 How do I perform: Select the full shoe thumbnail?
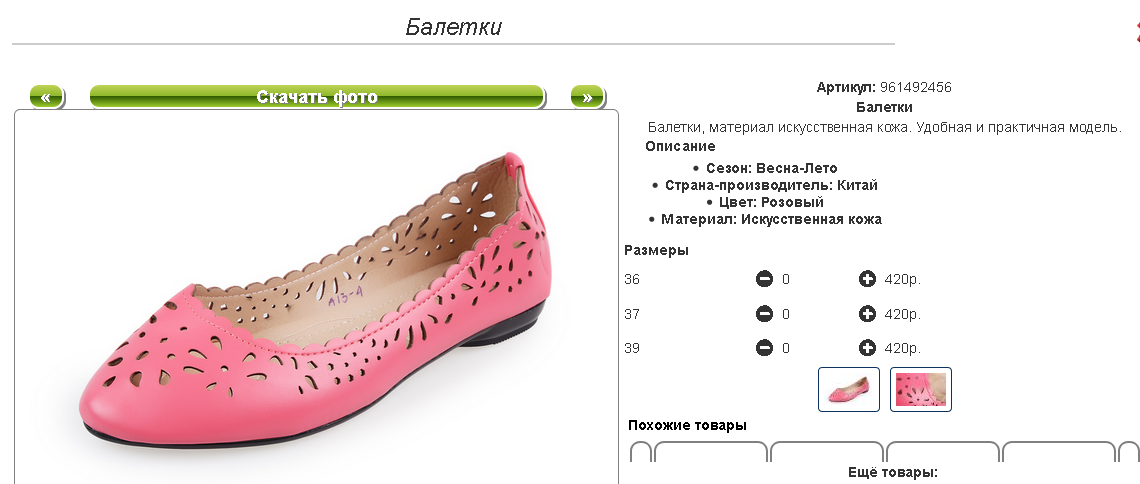point(849,389)
